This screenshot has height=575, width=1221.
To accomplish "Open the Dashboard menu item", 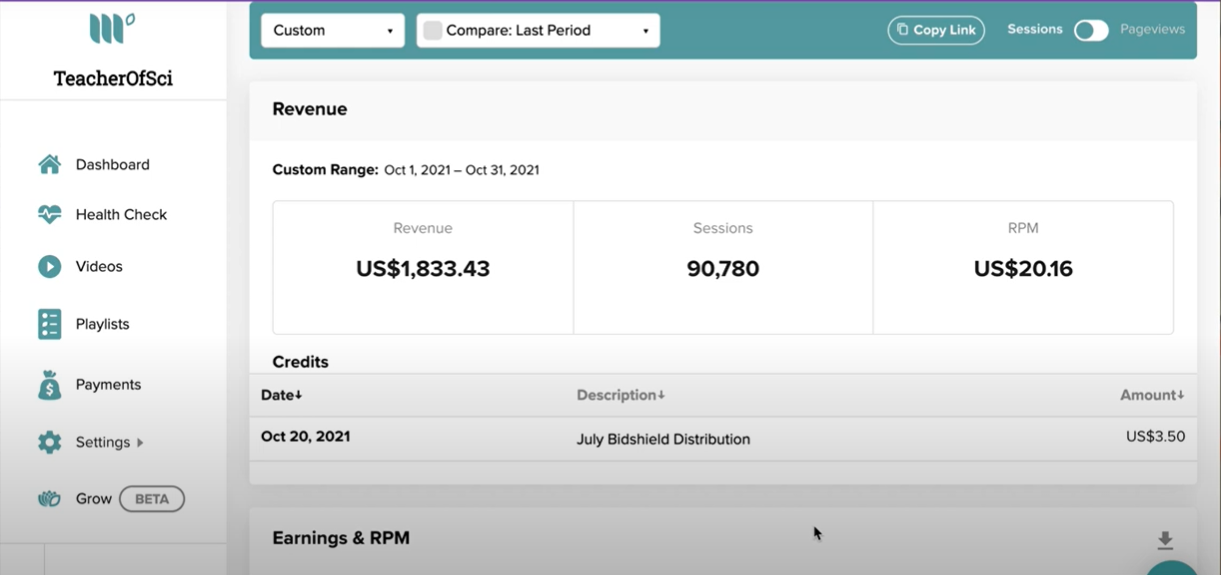I will point(113,165).
